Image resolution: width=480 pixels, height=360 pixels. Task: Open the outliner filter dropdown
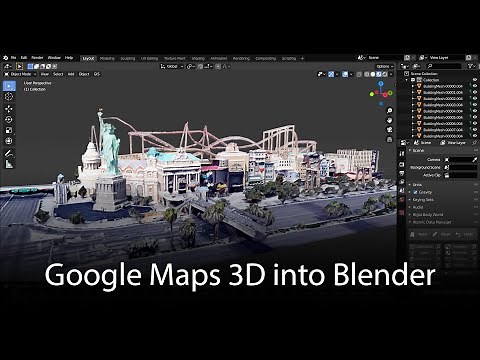472,66
